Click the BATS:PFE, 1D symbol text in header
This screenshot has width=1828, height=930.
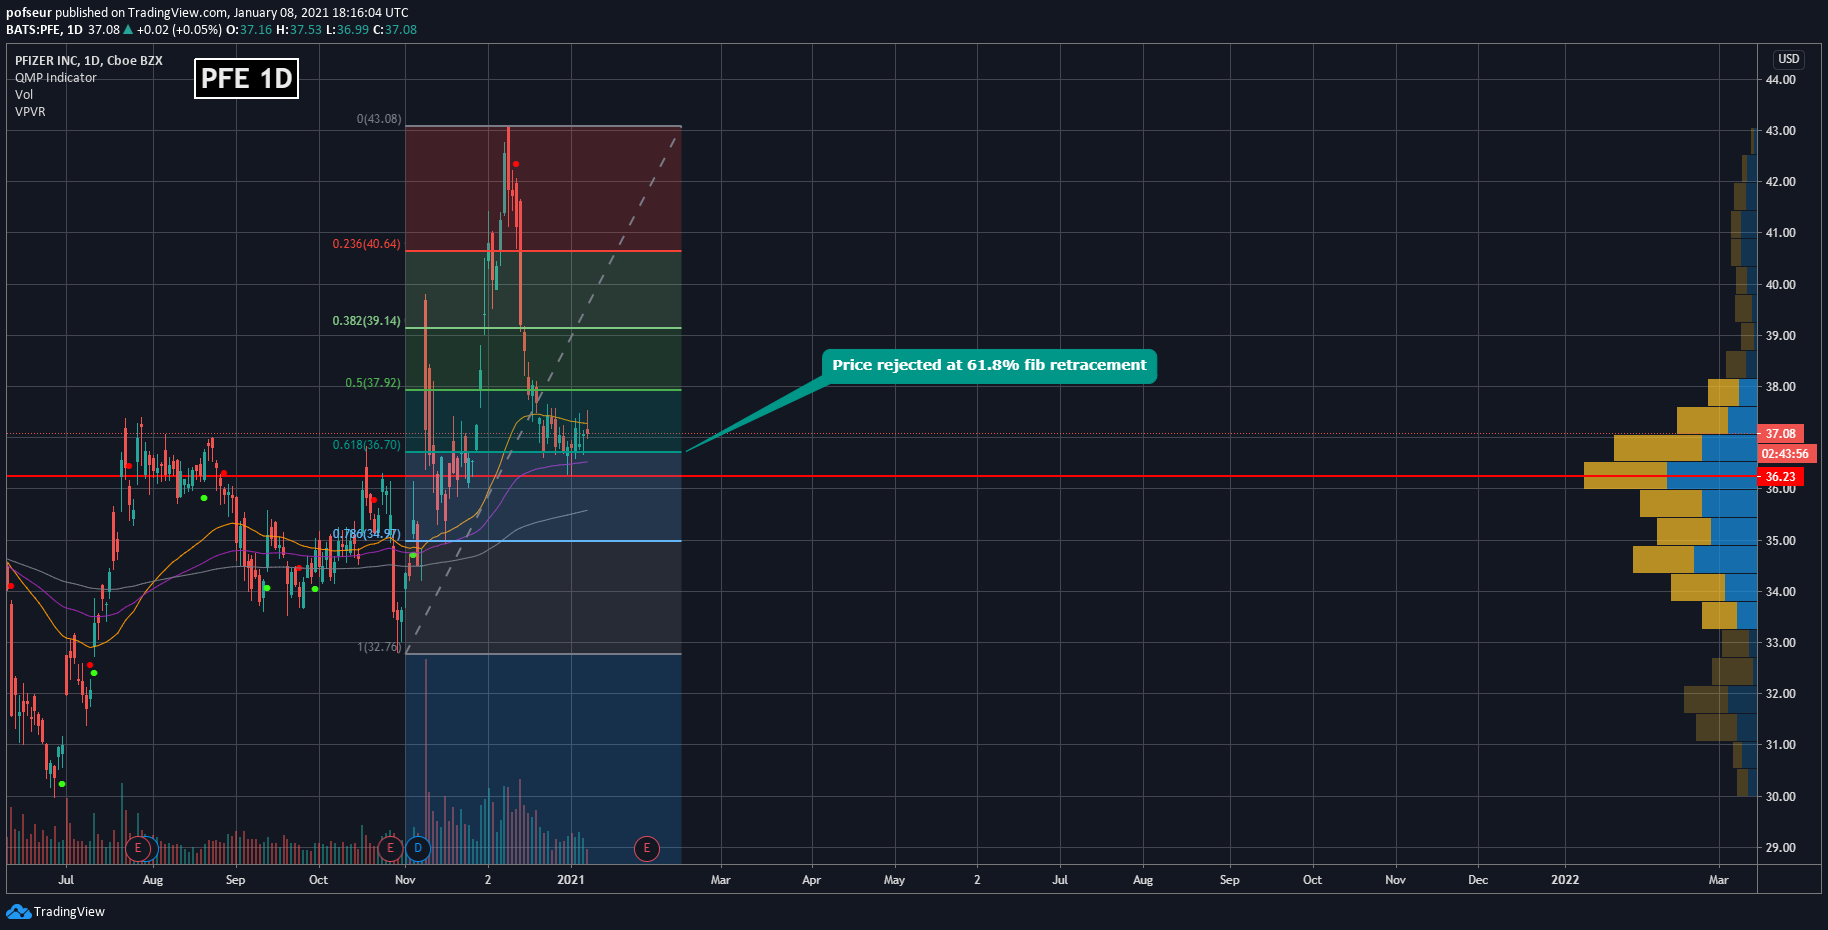click(x=44, y=30)
